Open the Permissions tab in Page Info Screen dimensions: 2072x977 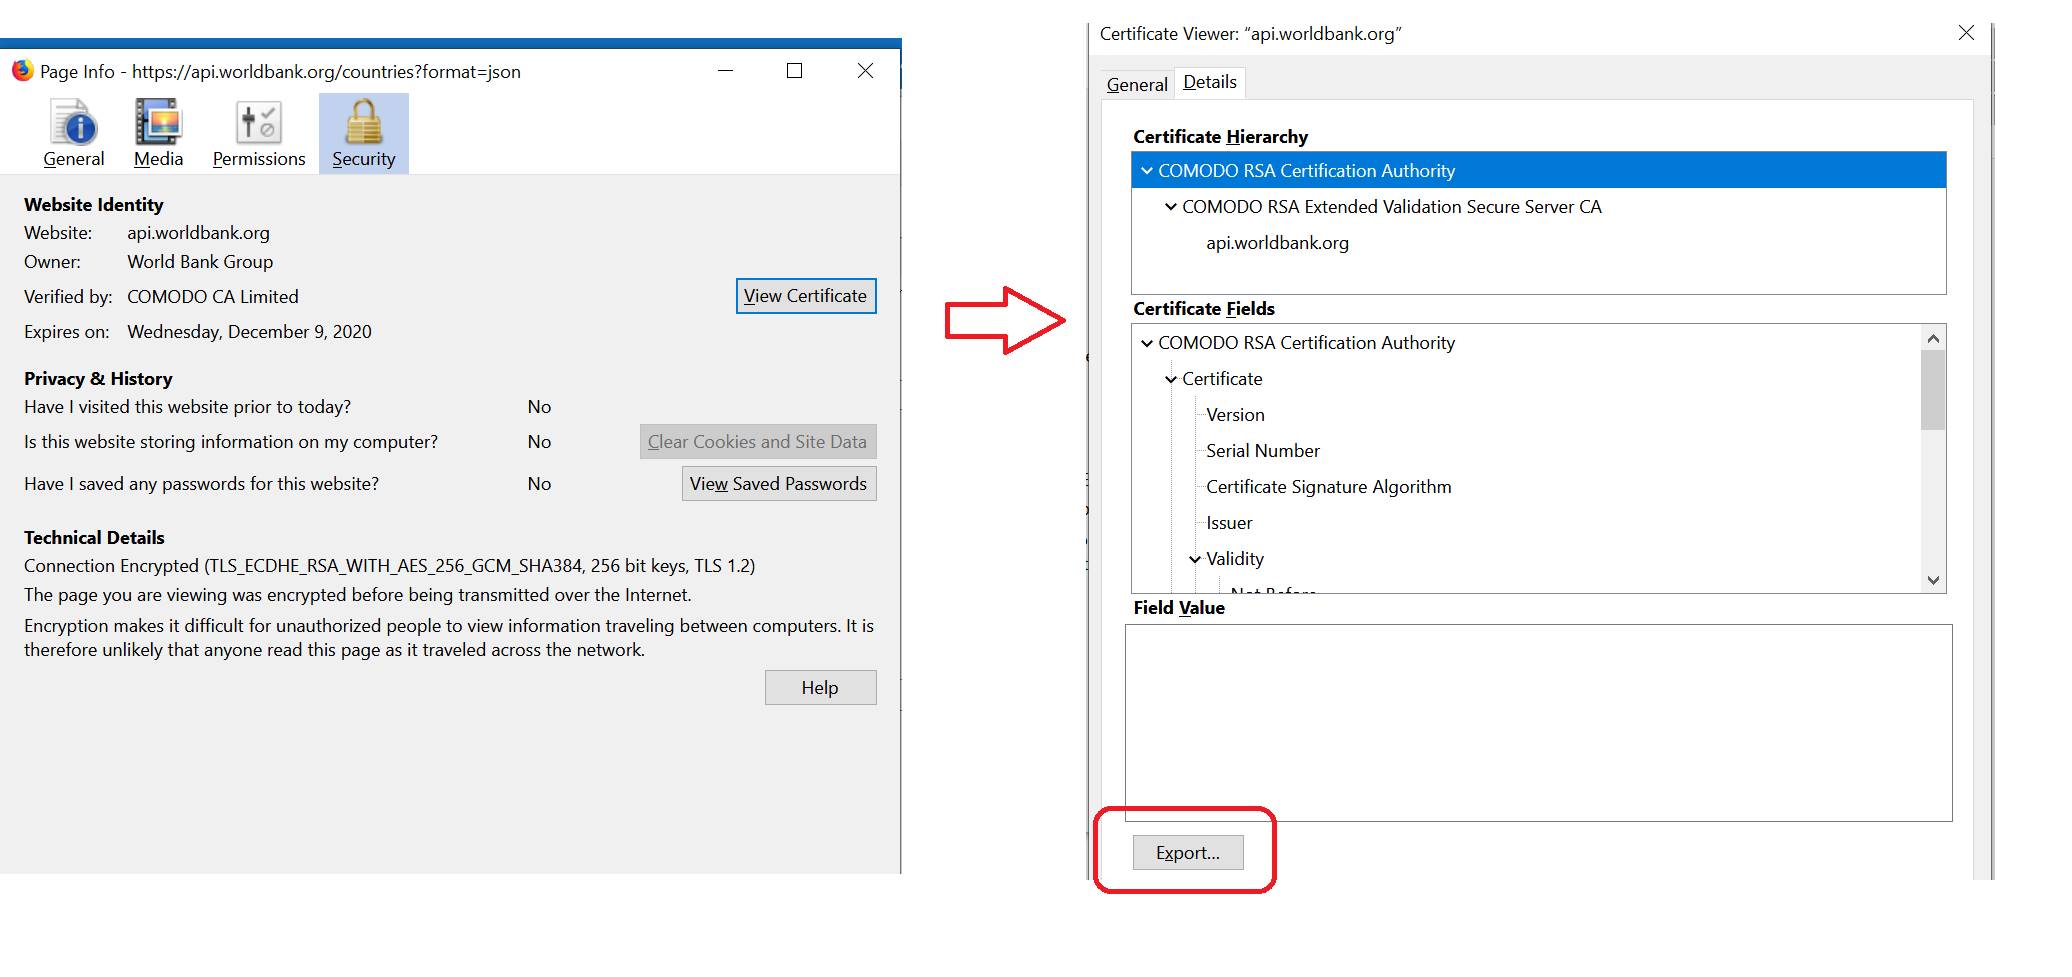259,134
